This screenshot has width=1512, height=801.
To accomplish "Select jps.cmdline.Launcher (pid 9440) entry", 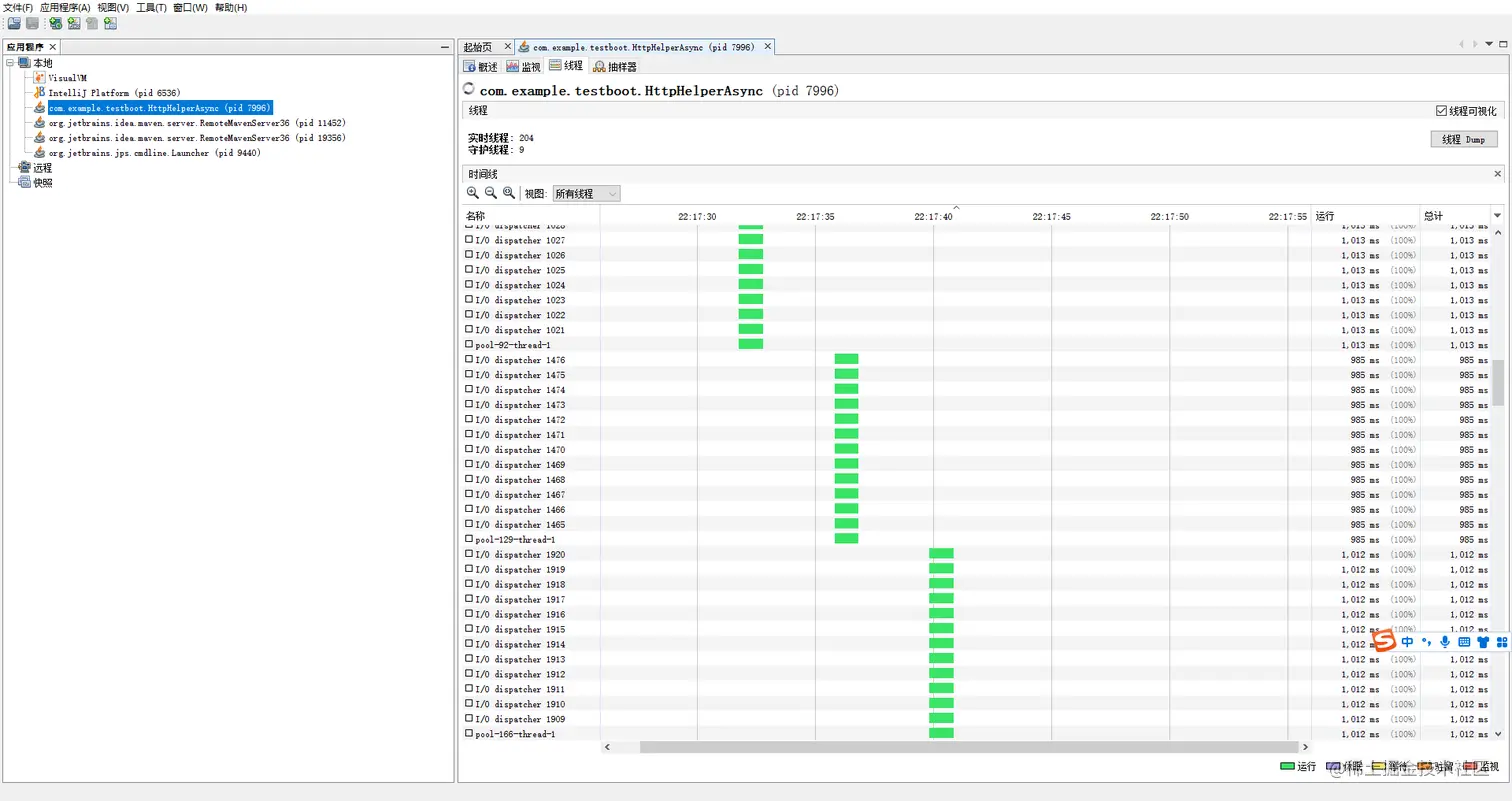I will 154,152.
